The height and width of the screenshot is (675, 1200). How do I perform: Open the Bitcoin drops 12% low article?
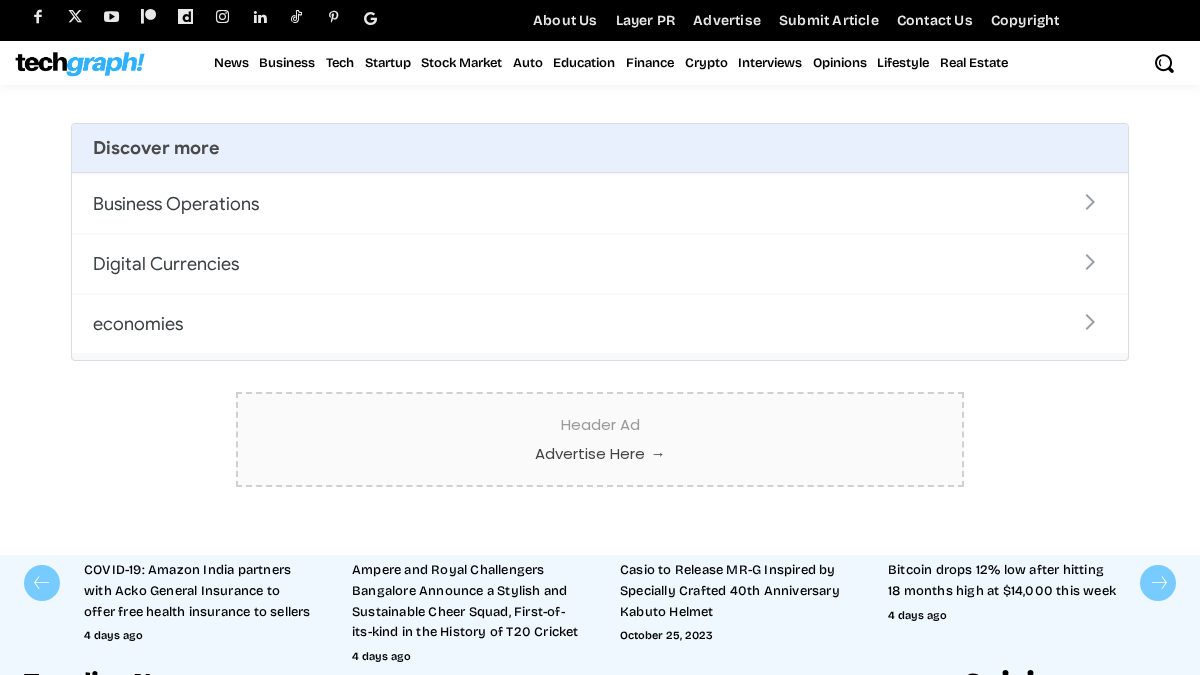(x=1002, y=580)
